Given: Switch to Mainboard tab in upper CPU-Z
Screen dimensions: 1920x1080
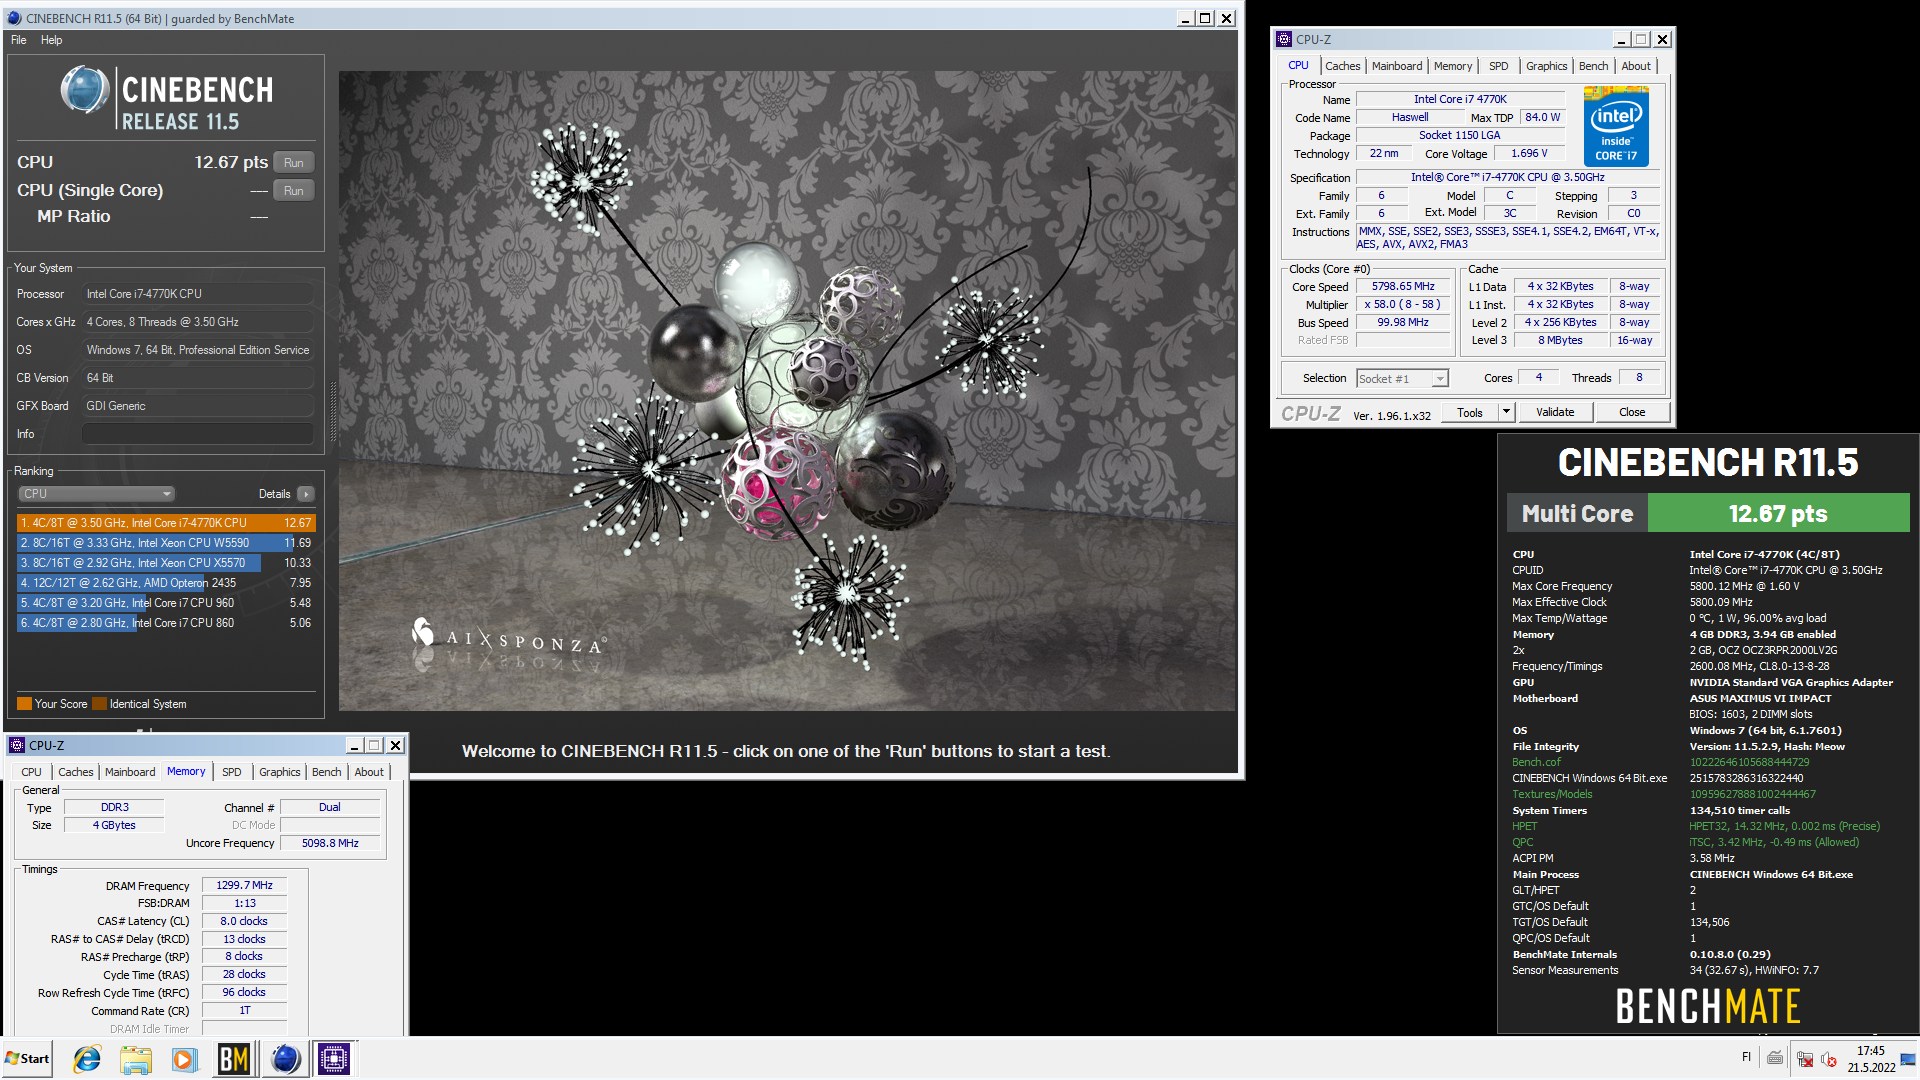Looking at the screenshot, I should point(1397,66).
